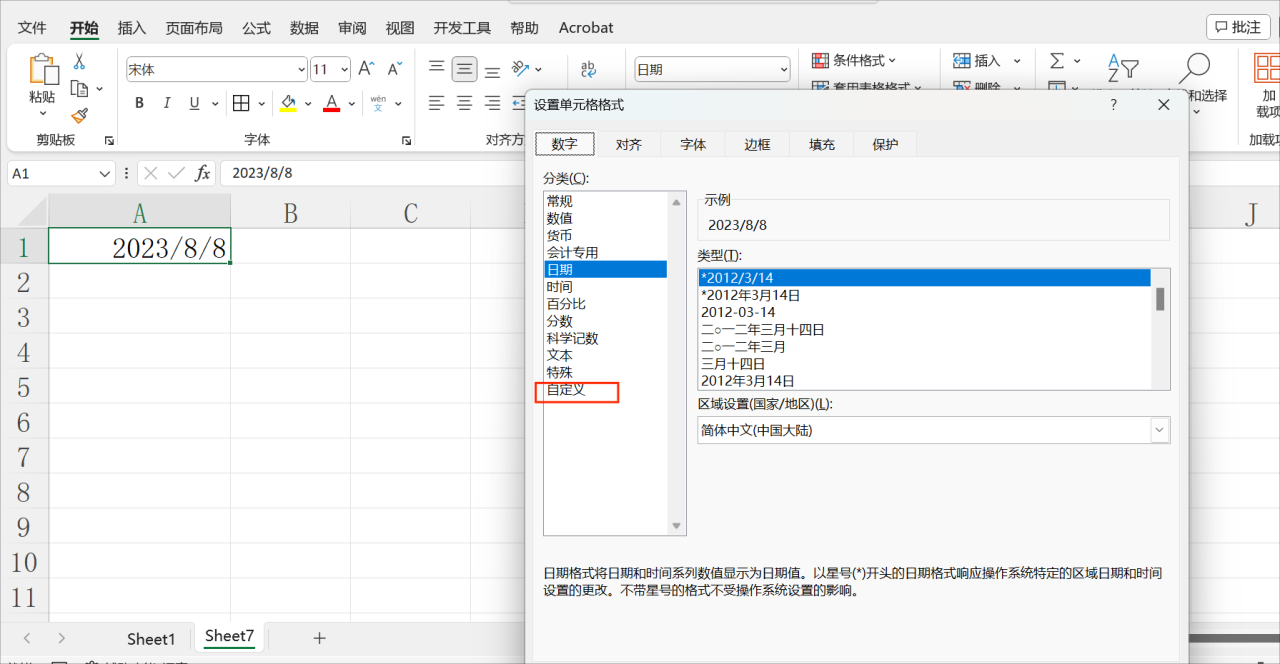
Task: Expand the 条件格式 conditional formatting menu
Action: pos(892,61)
